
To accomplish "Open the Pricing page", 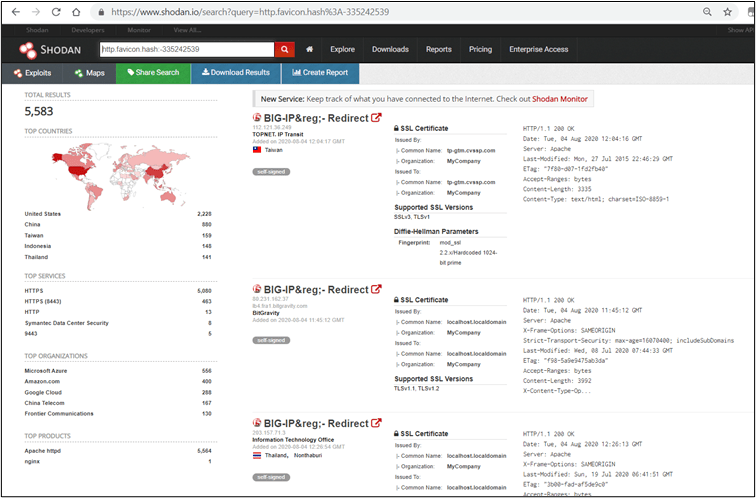I will pyautogui.click(x=480, y=49).
